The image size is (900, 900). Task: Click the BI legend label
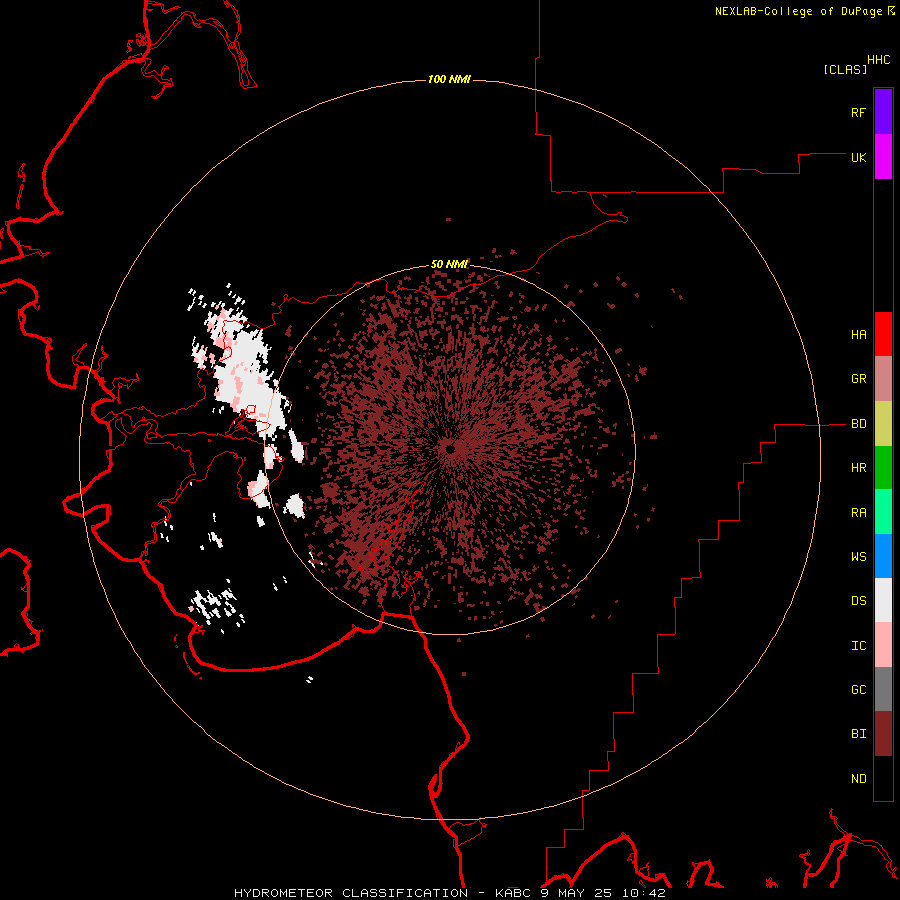(x=858, y=734)
